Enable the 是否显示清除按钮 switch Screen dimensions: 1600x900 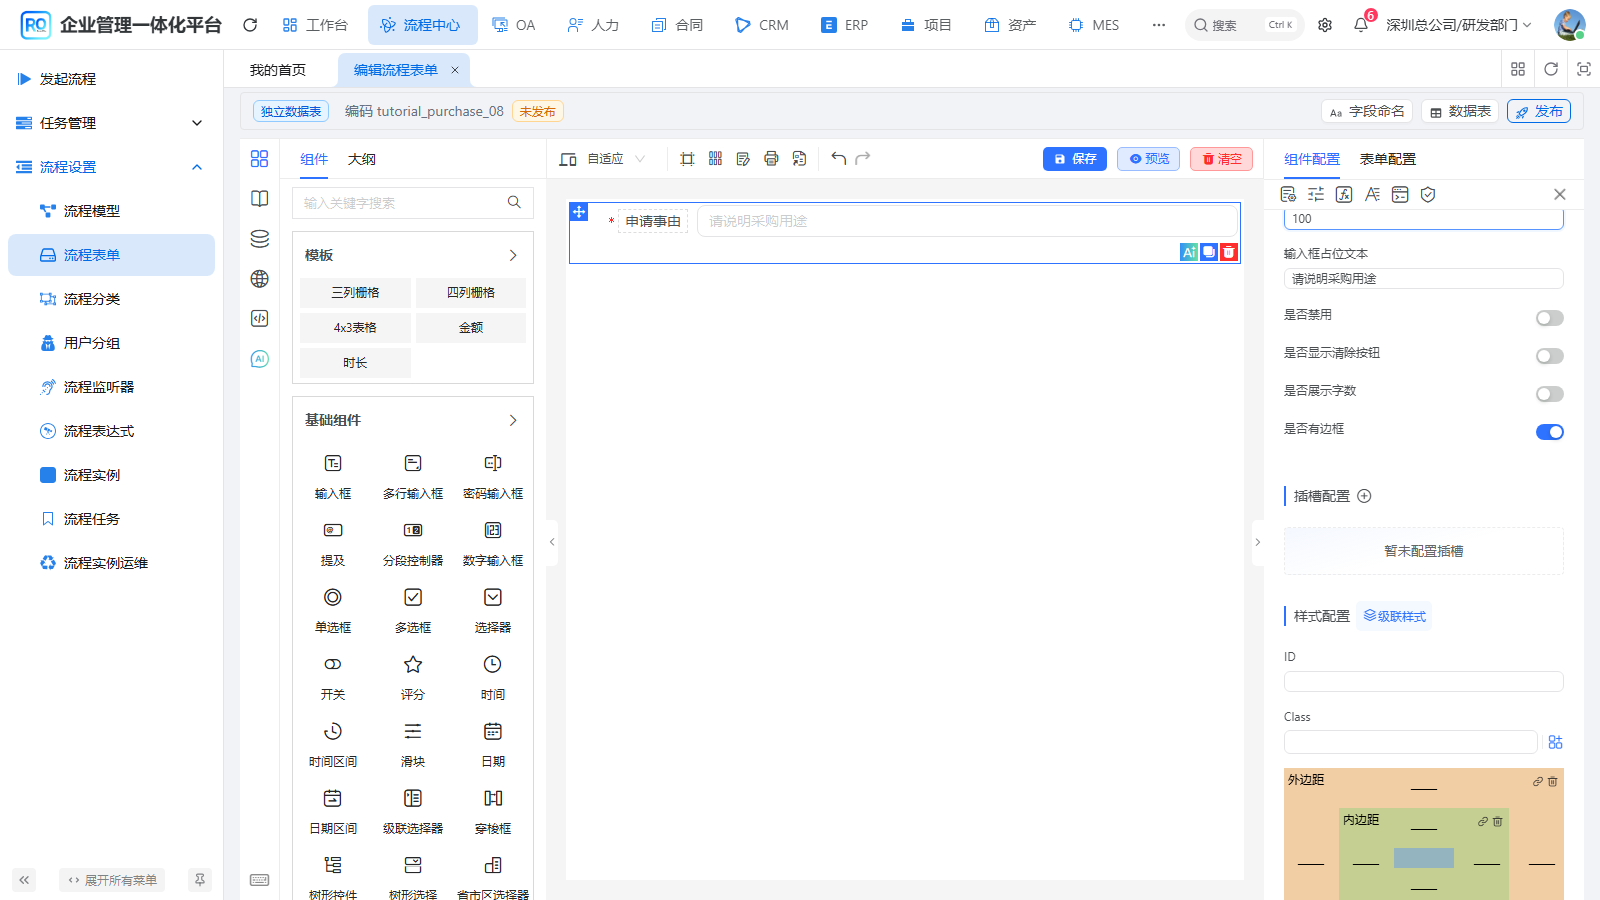point(1549,356)
